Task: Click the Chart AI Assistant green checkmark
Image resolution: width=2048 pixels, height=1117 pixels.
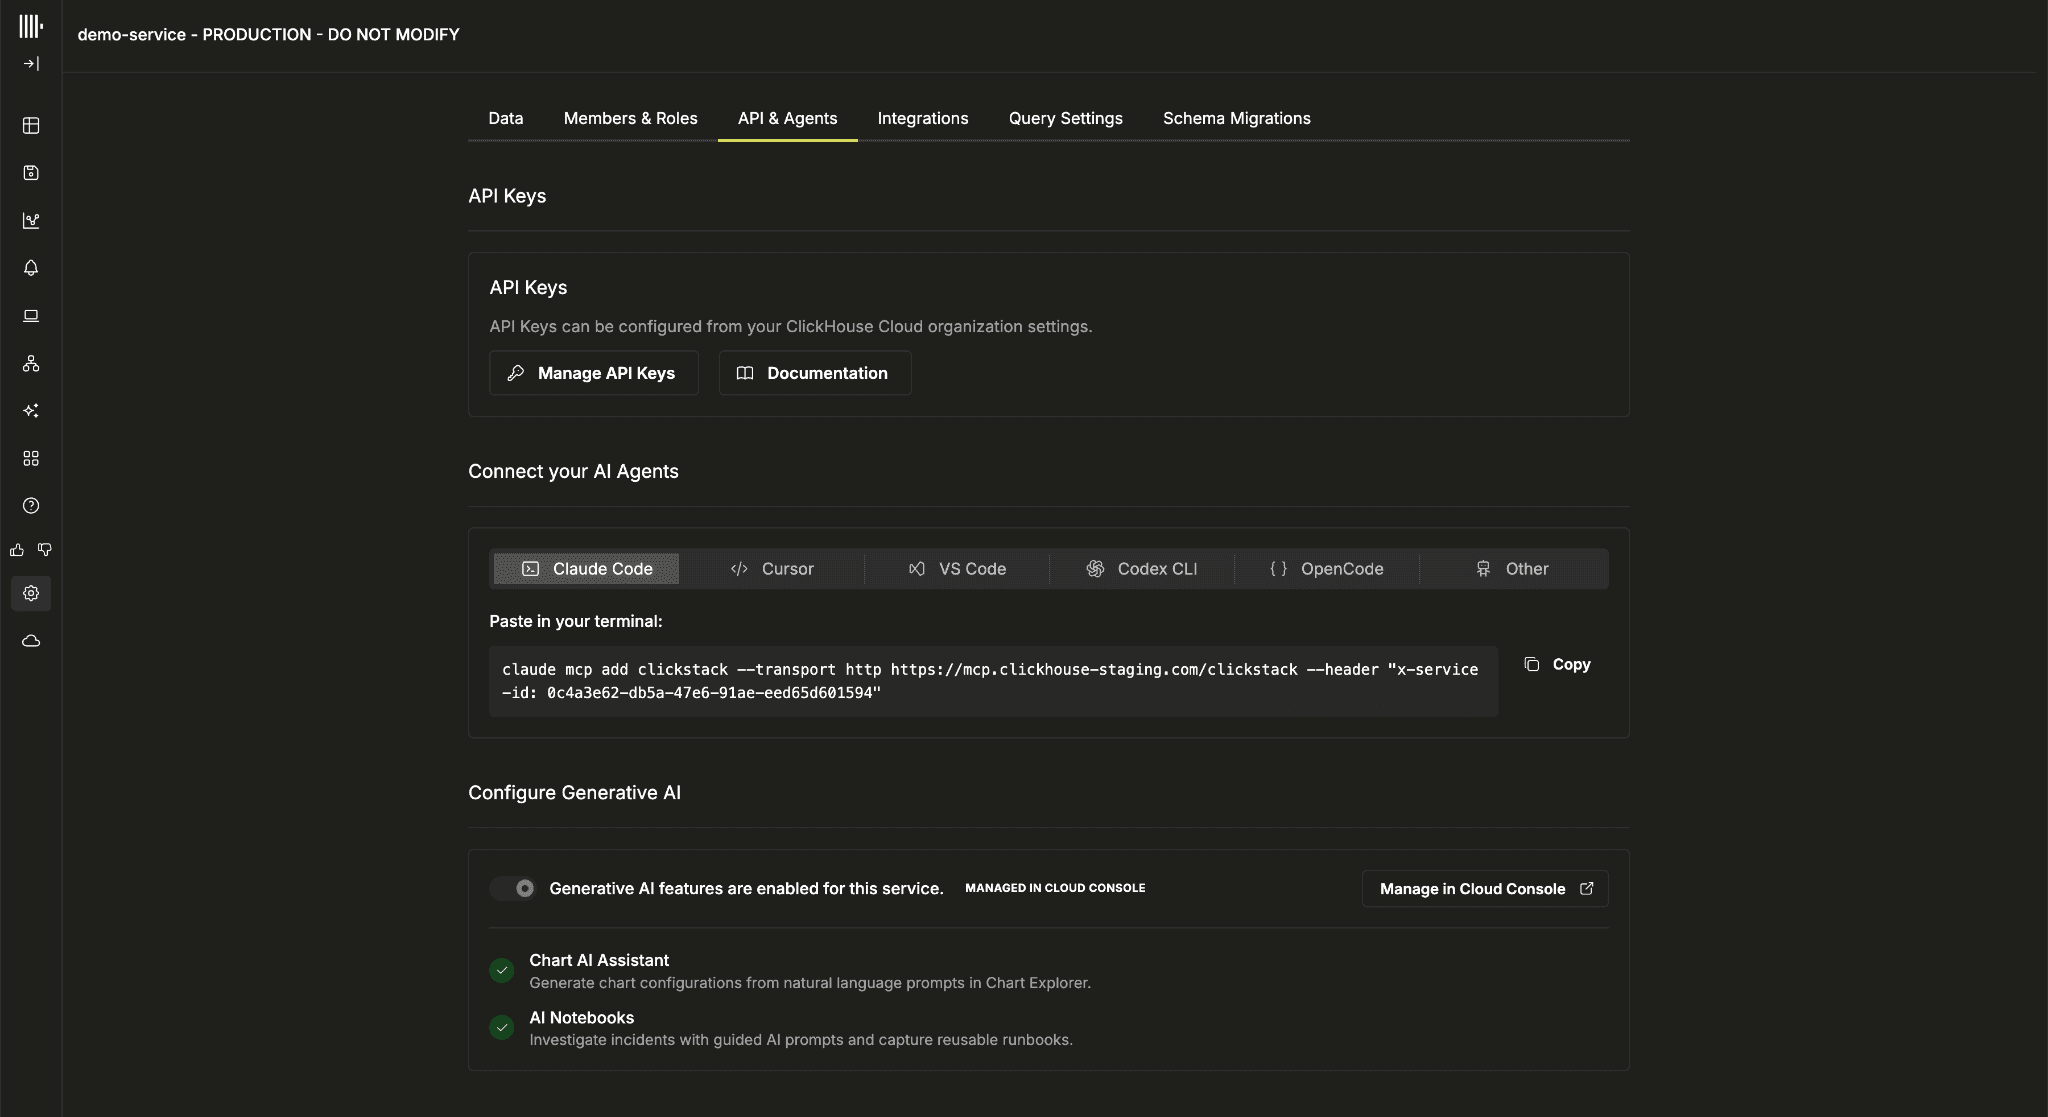Action: [x=502, y=970]
